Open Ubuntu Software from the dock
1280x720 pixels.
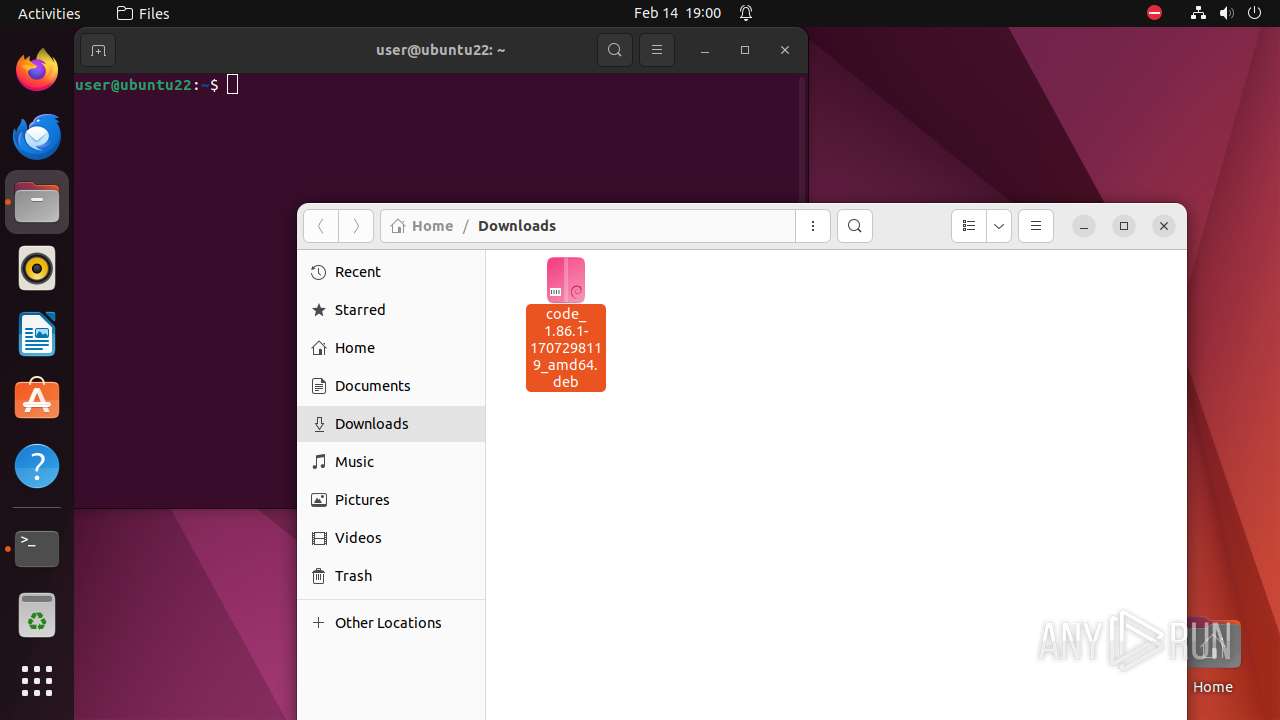37,400
